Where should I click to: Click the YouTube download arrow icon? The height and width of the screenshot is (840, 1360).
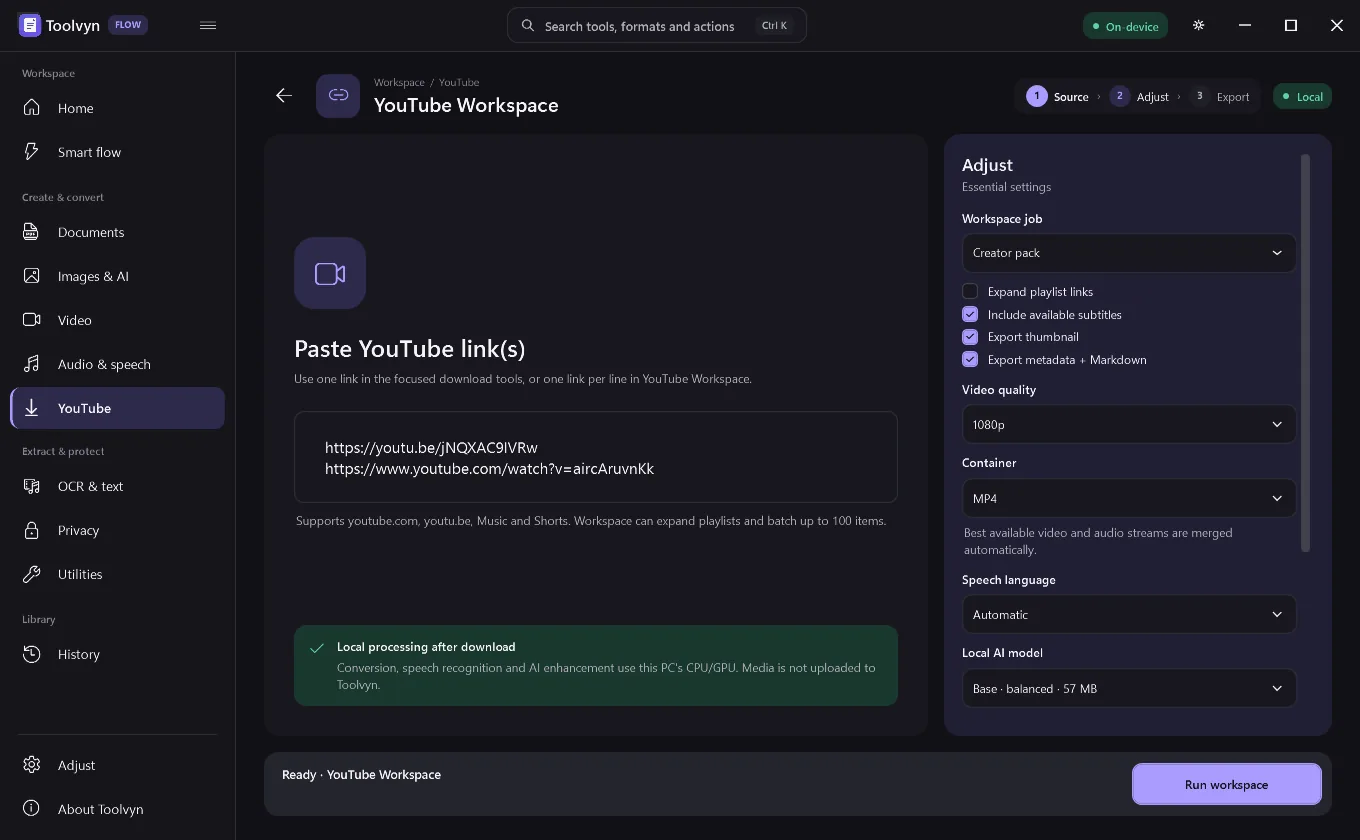[x=32, y=408]
